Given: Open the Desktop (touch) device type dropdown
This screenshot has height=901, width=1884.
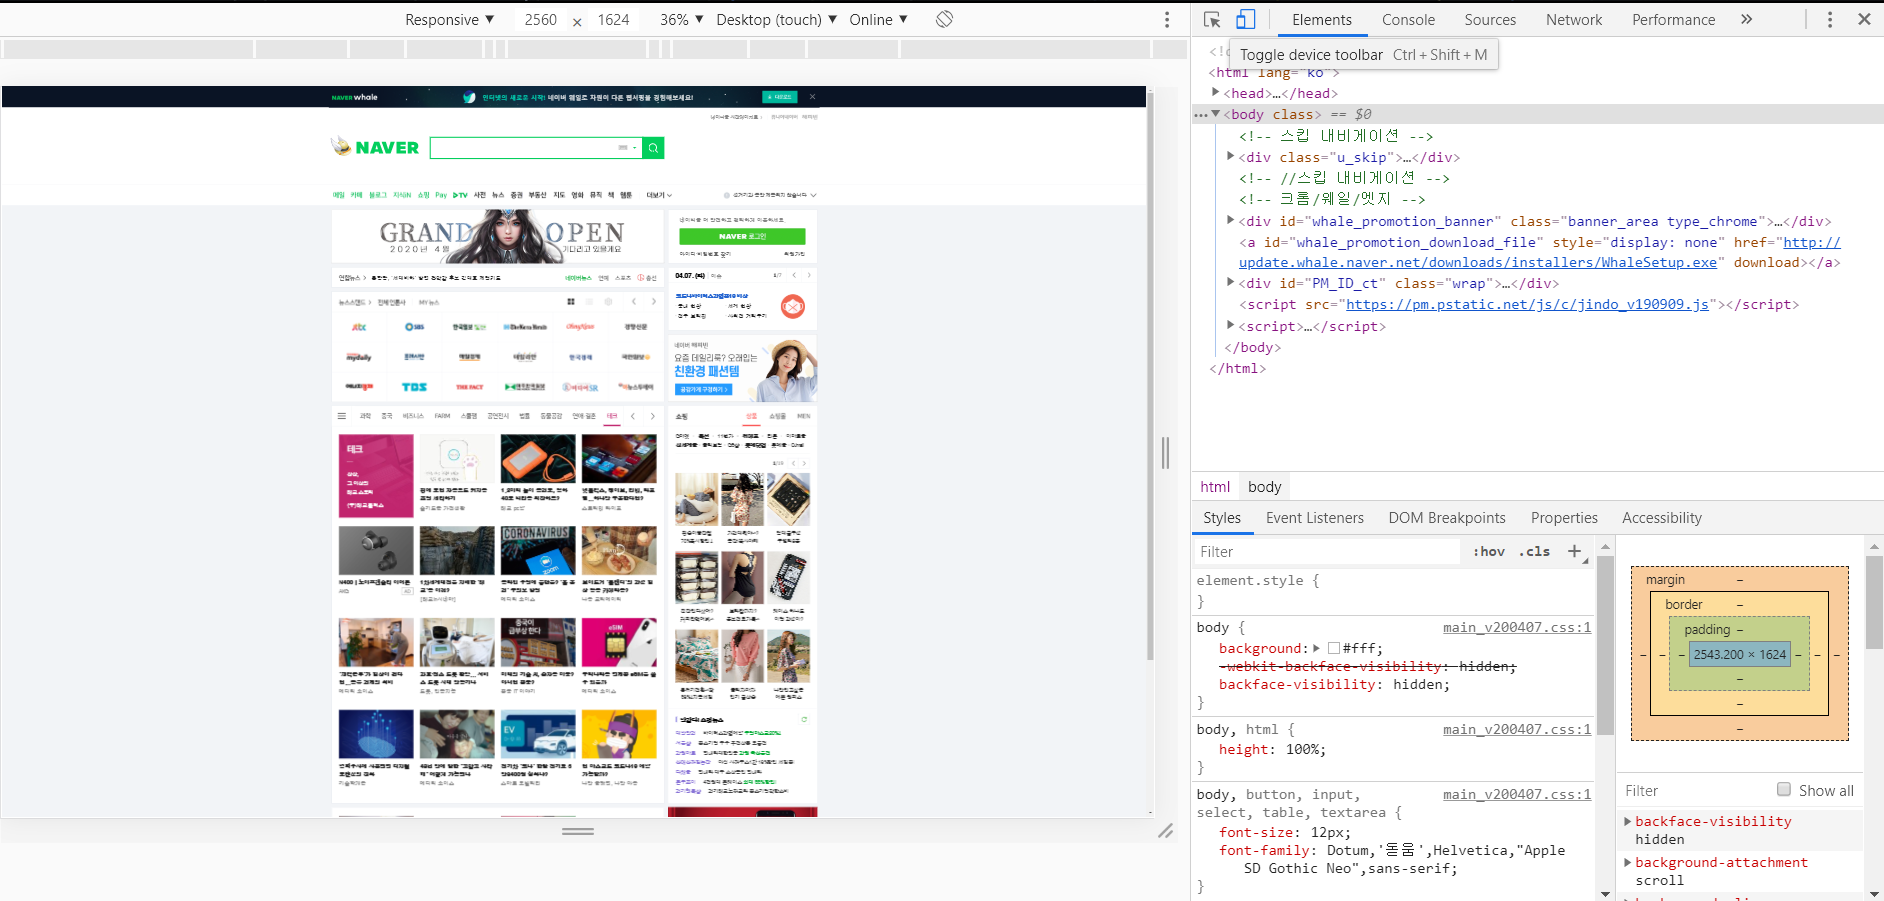Looking at the screenshot, I should [x=776, y=19].
